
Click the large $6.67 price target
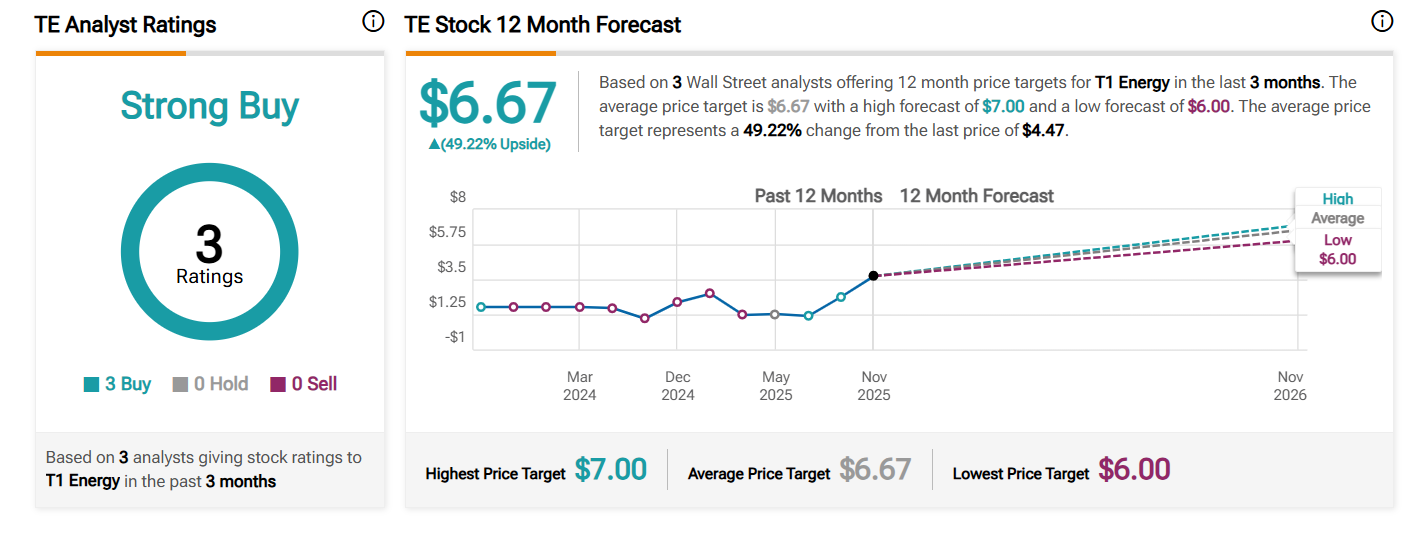[488, 103]
